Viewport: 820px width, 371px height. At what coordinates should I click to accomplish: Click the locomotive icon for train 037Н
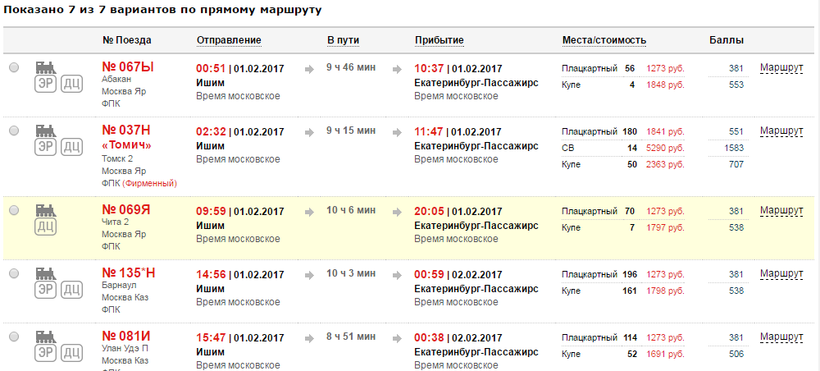point(46,131)
